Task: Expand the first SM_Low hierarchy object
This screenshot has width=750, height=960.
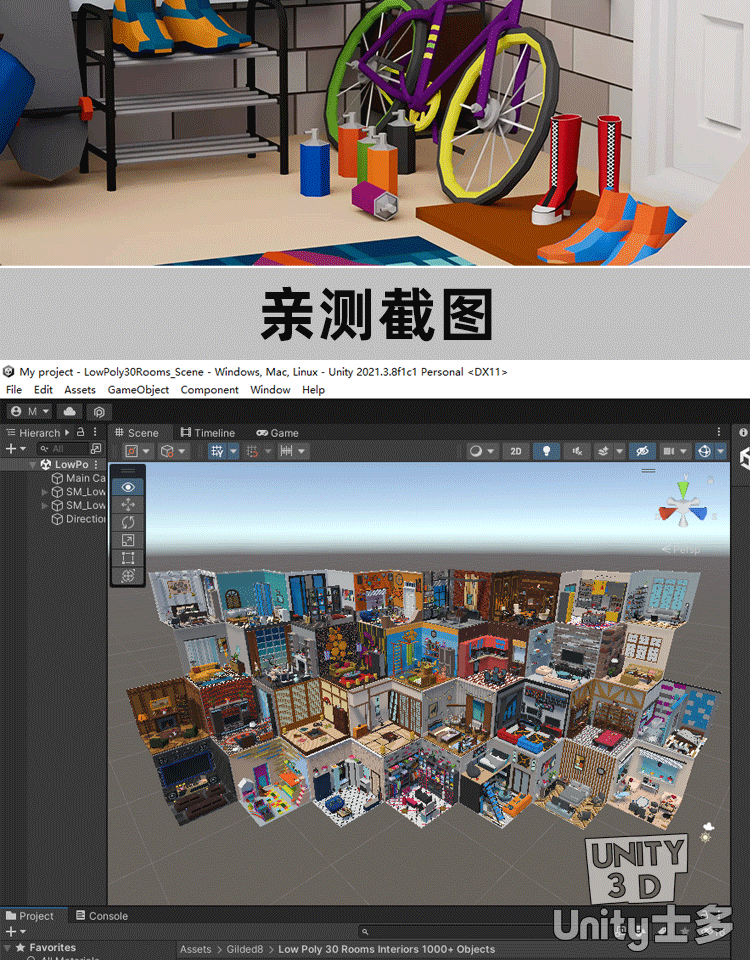Action: tap(44, 492)
